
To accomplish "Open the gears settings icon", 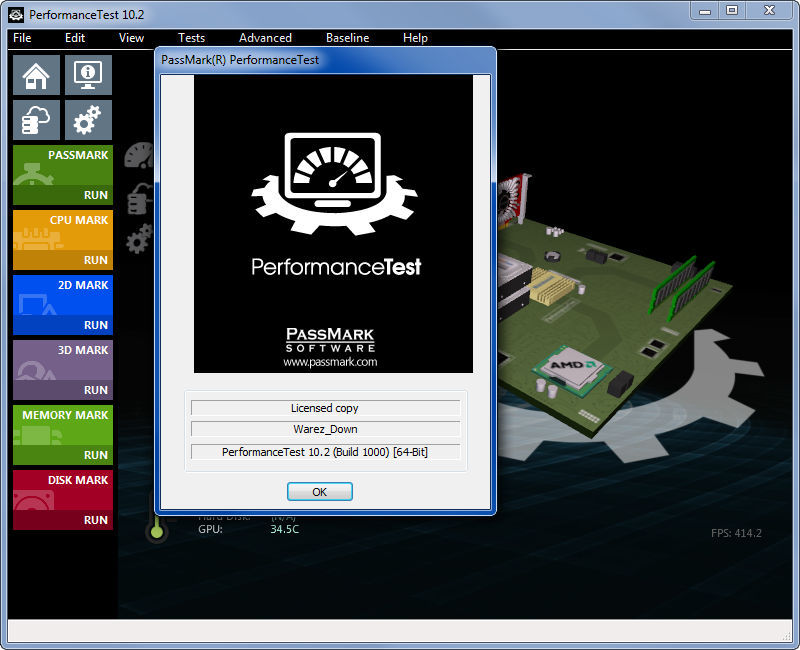I will [88, 120].
